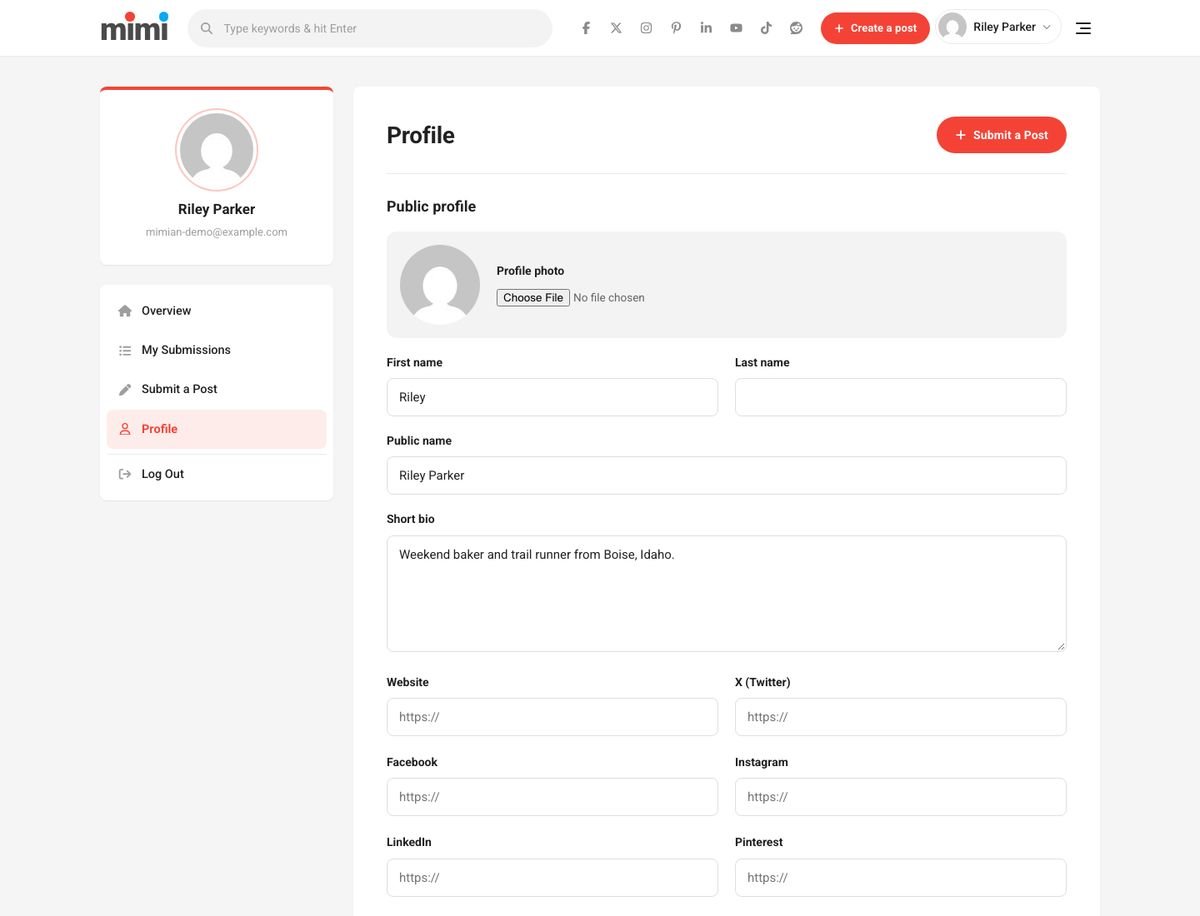Focus the keyword search field

370,28
